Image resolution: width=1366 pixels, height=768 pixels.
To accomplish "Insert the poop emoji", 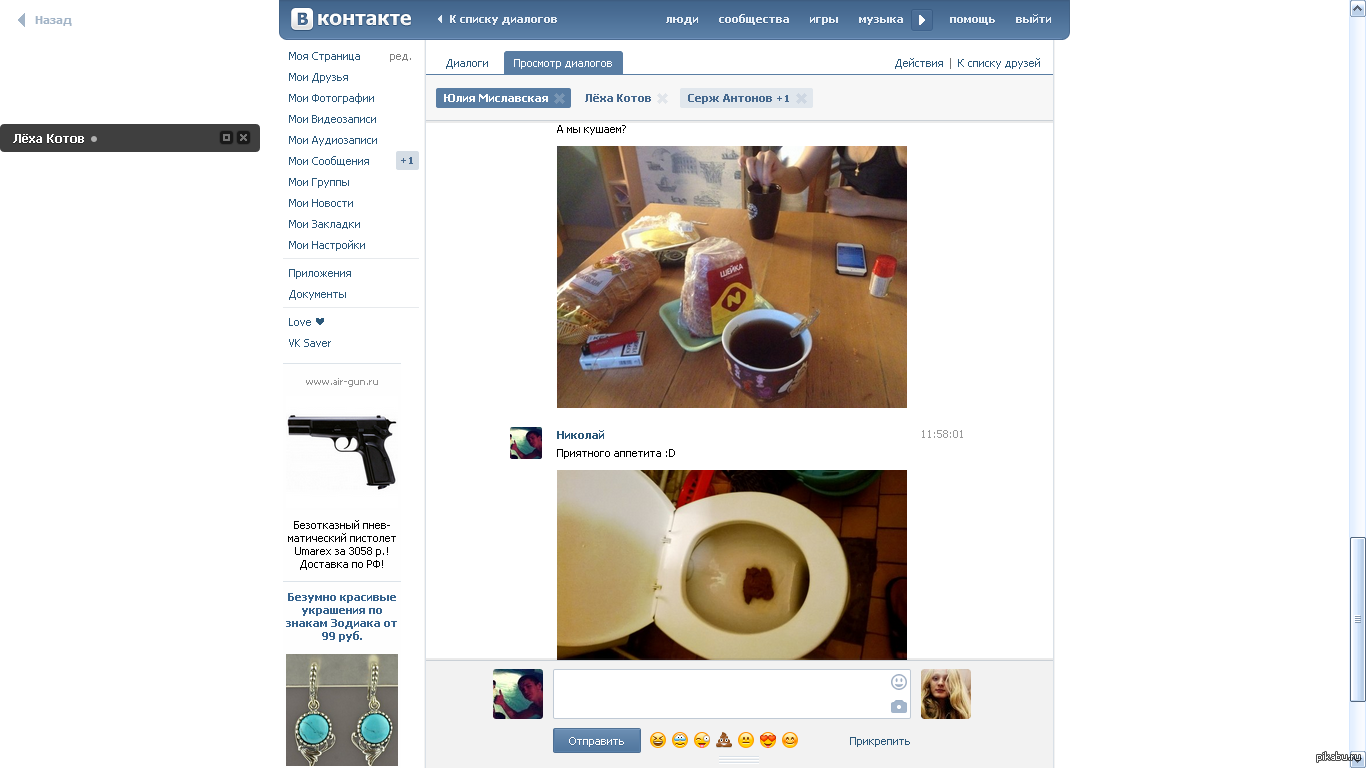I will tap(724, 741).
